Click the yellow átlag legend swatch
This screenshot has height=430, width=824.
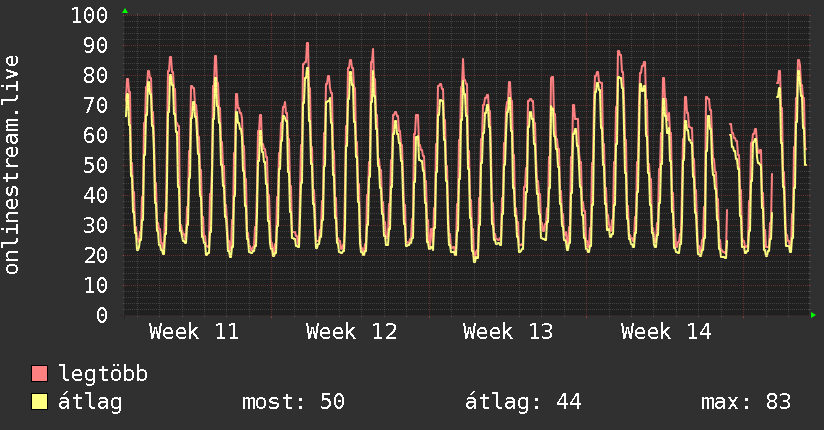39,402
